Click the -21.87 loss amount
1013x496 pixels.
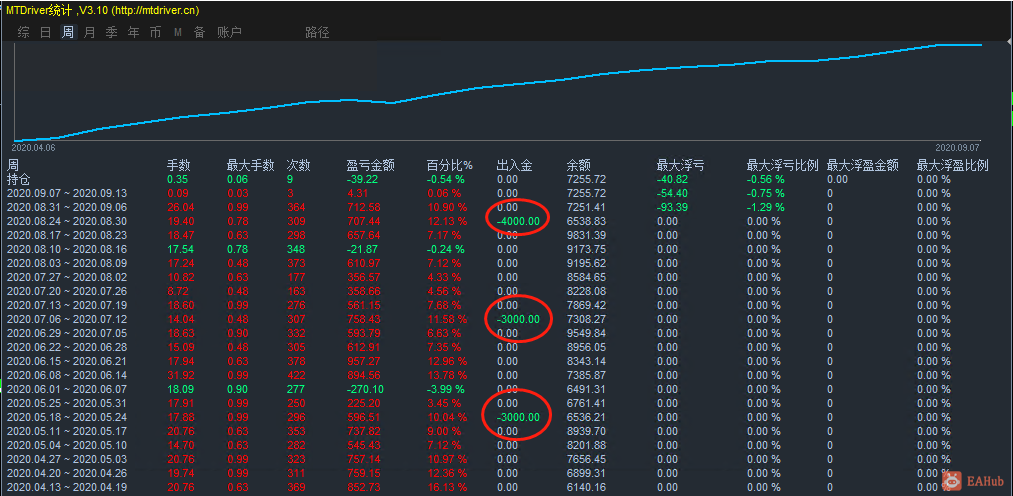(362, 249)
